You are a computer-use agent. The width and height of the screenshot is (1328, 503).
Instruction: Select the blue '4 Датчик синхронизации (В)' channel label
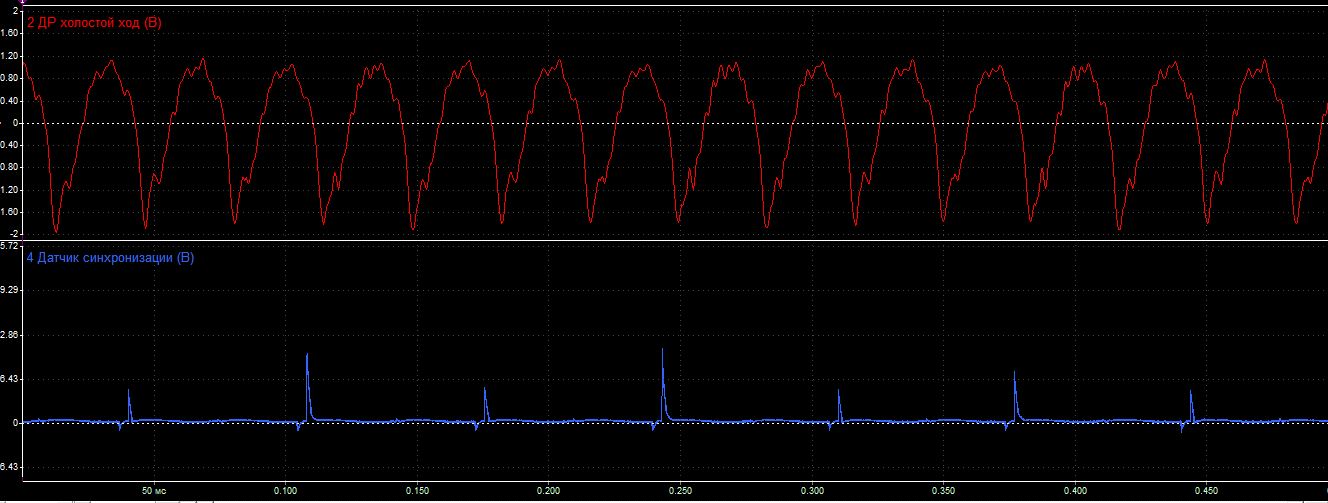[x=110, y=258]
